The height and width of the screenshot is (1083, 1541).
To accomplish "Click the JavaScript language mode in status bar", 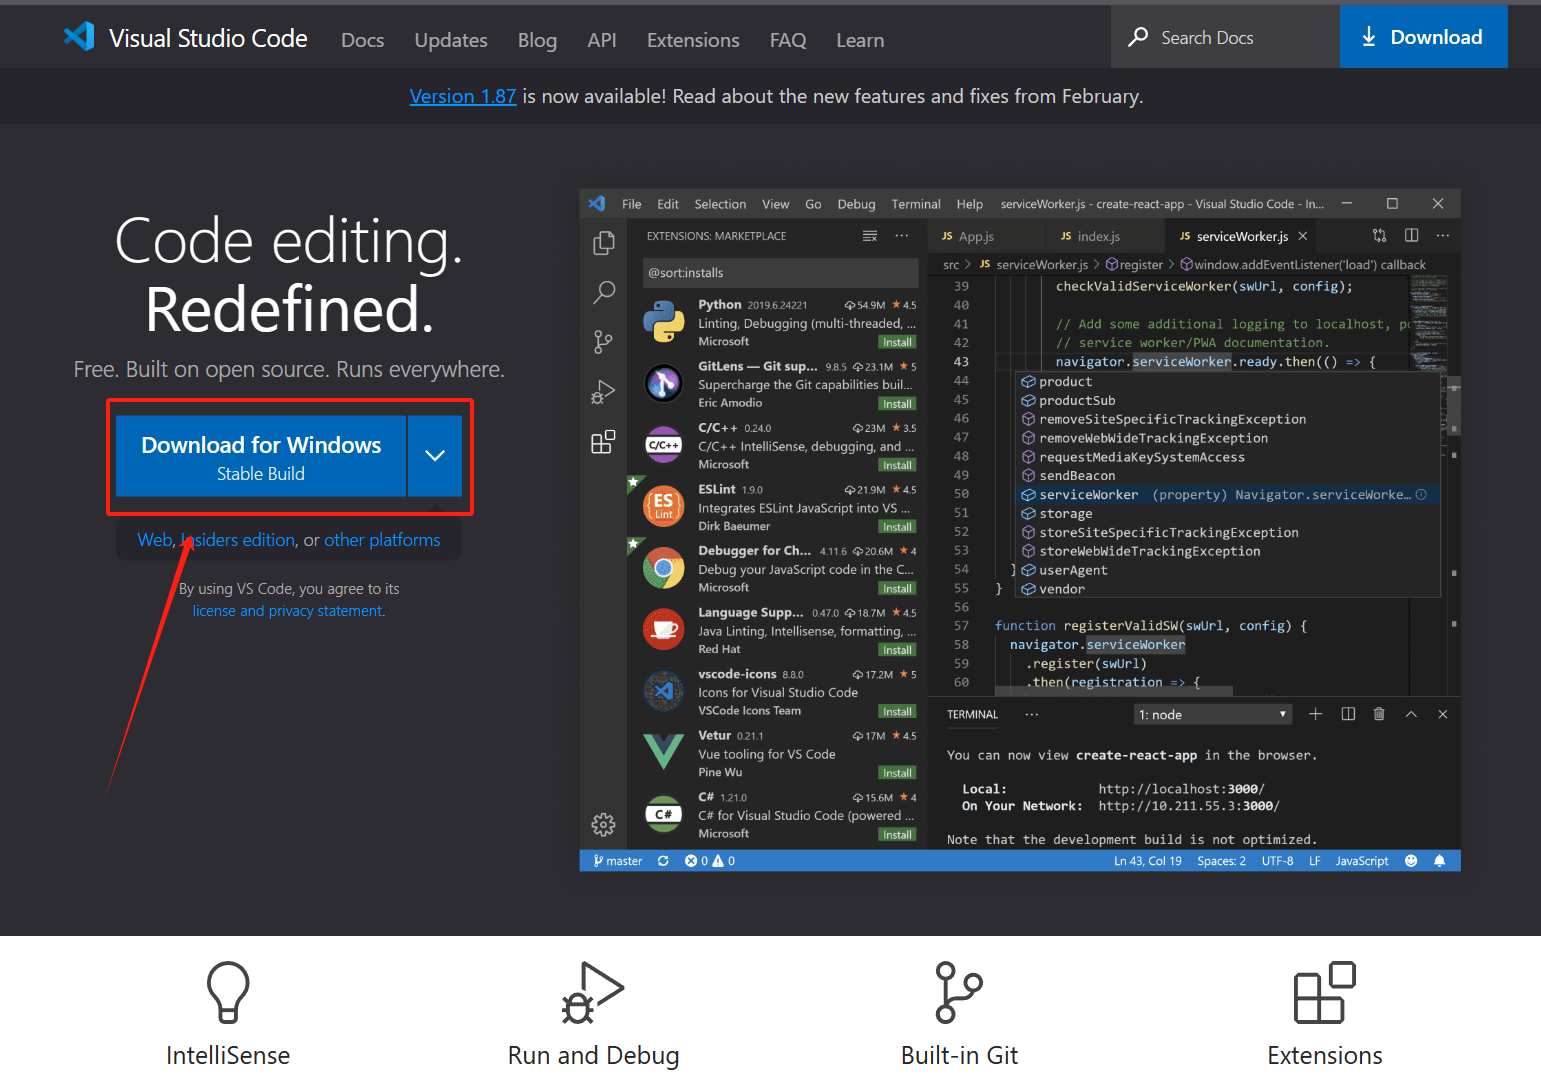I will (1362, 861).
